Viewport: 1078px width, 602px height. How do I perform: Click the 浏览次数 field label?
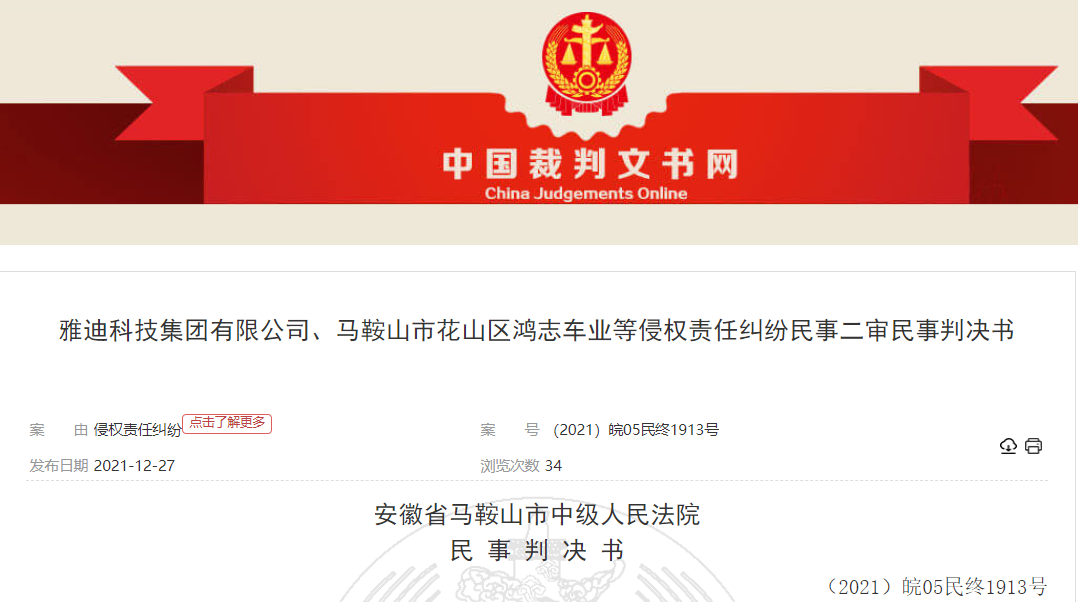click(x=509, y=466)
